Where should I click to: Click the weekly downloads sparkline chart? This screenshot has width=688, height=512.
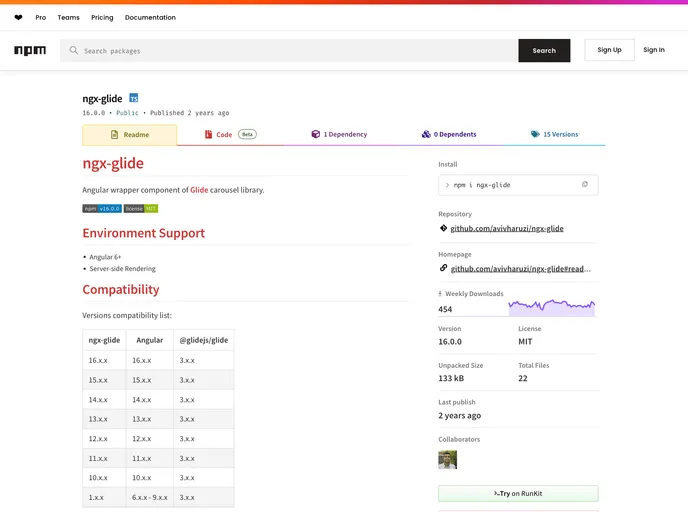(x=552, y=307)
